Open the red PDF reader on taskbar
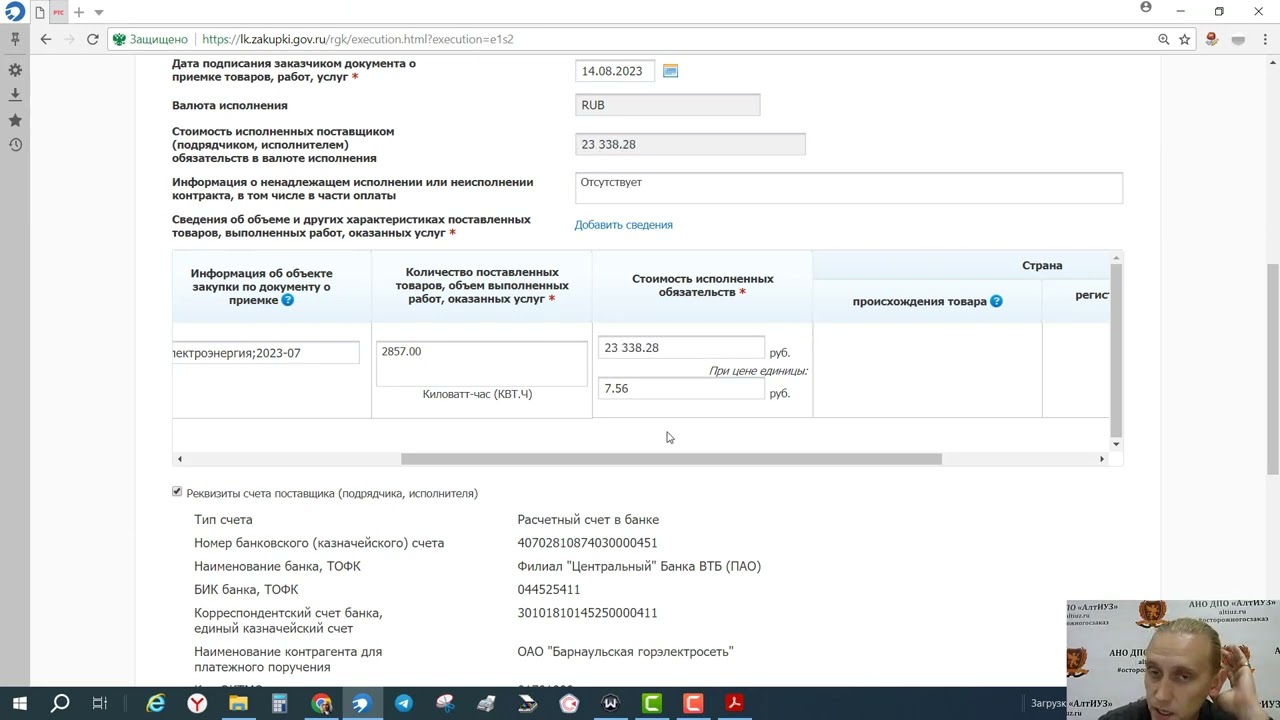This screenshot has width=1280, height=720. click(x=734, y=703)
